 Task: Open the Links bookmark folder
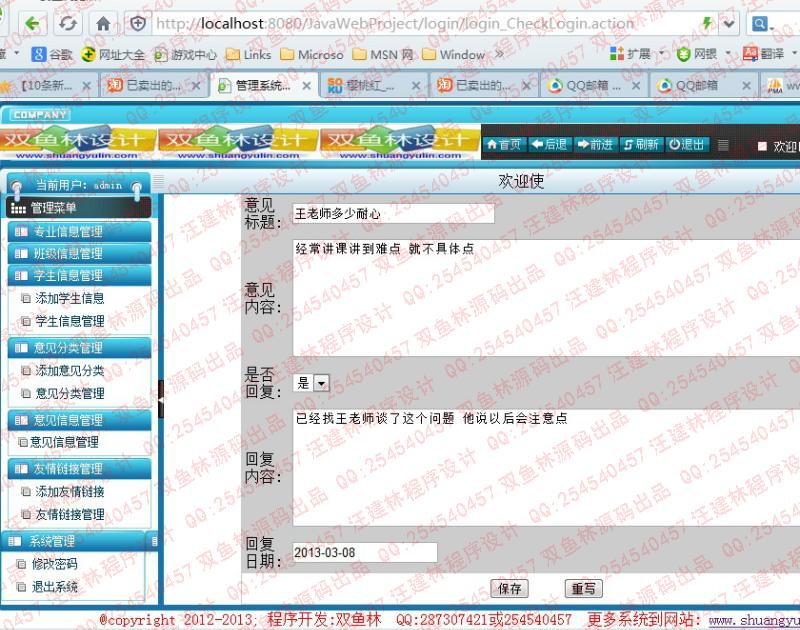click(x=248, y=55)
